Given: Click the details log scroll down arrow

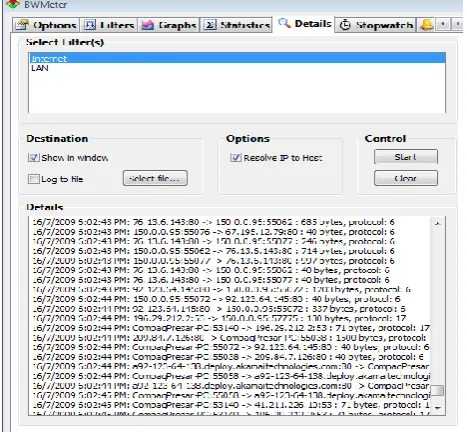Looking at the screenshot, I should coord(438,407).
